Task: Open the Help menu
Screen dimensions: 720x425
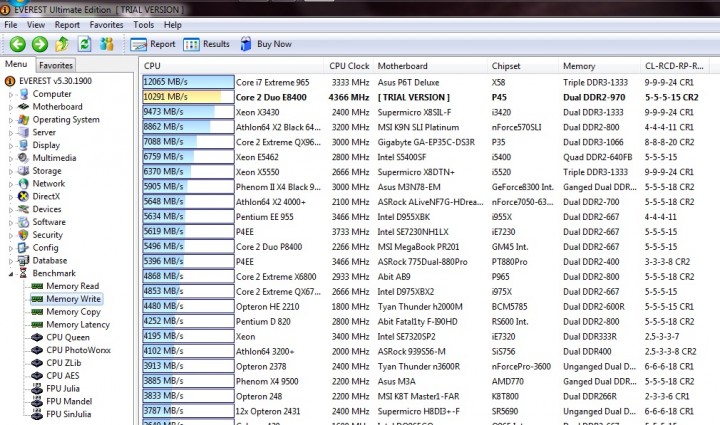Action: pyautogui.click(x=173, y=25)
